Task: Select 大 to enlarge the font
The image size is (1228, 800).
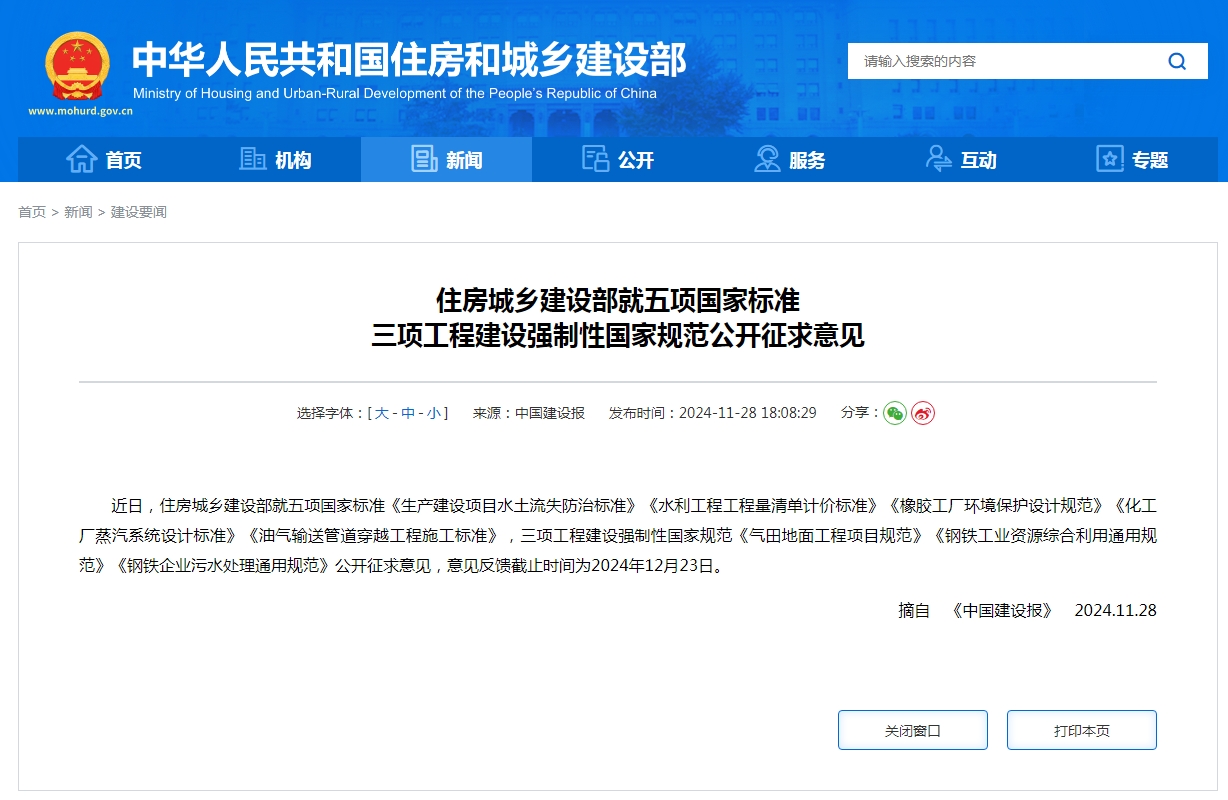Action: point(383,412)
